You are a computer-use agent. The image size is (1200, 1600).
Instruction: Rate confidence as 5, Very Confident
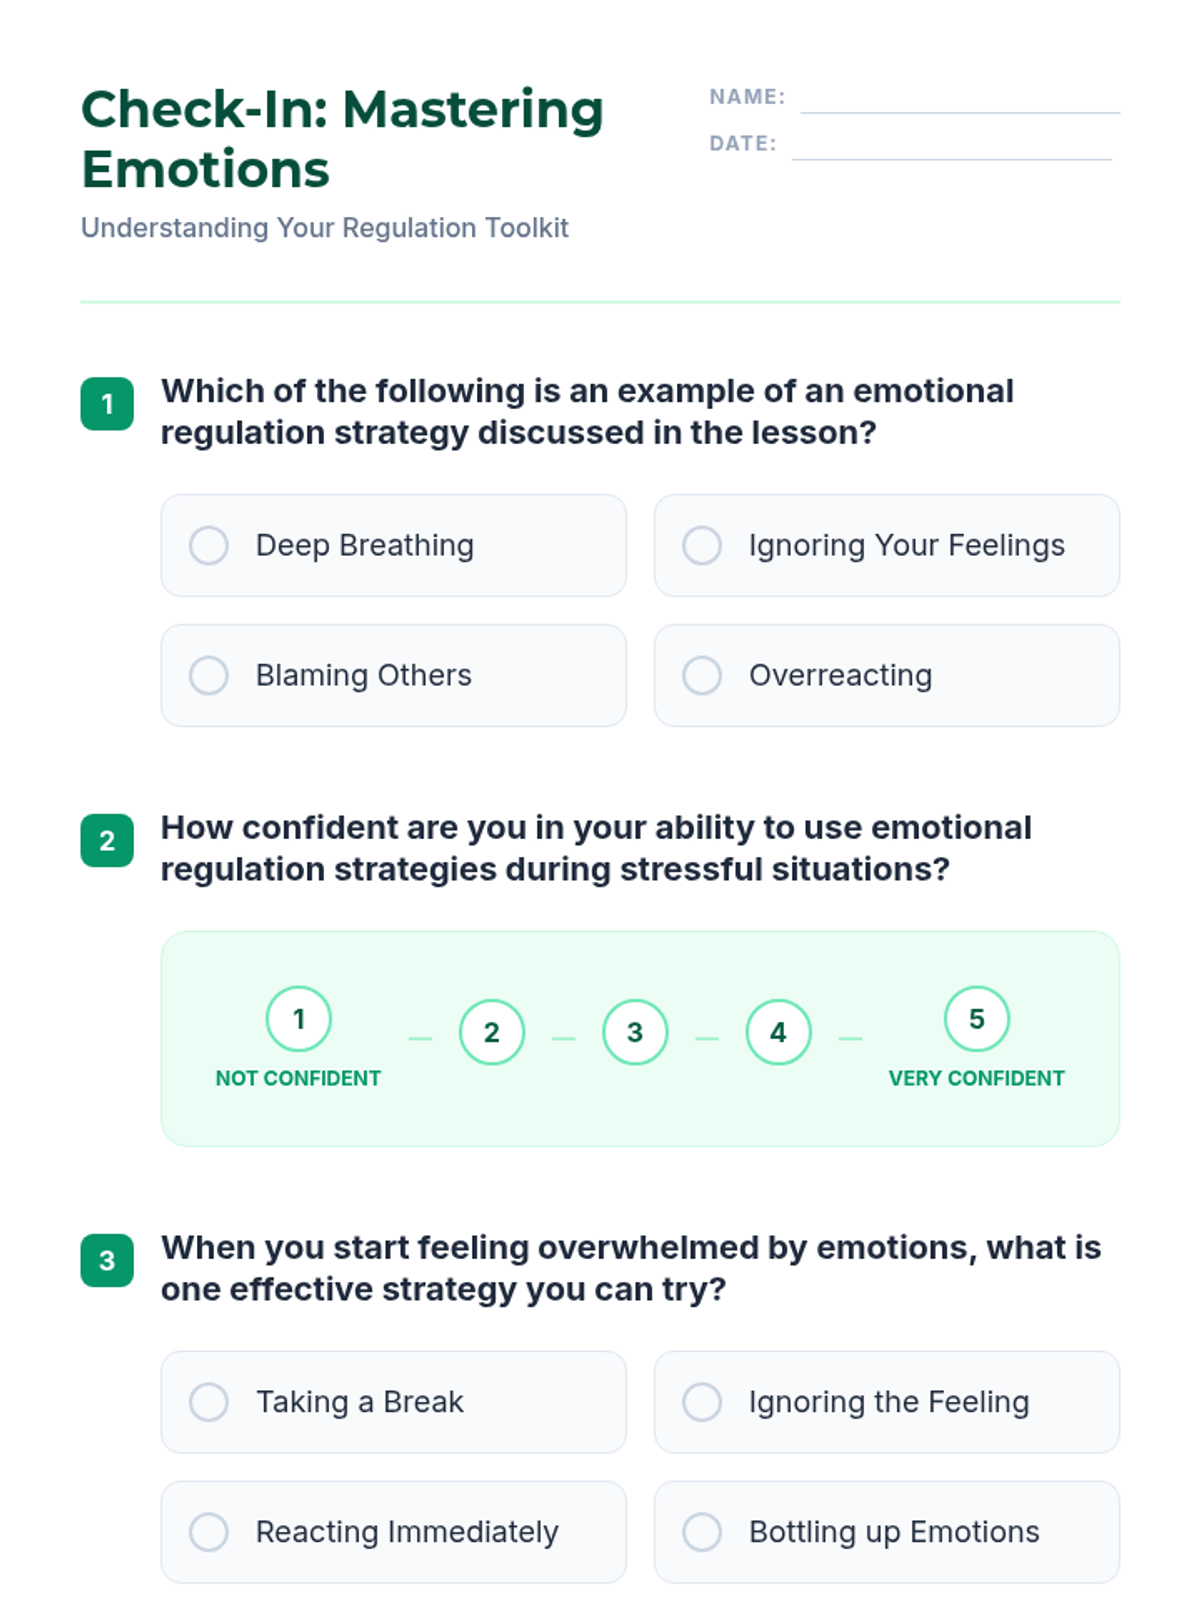point(976,1019)
